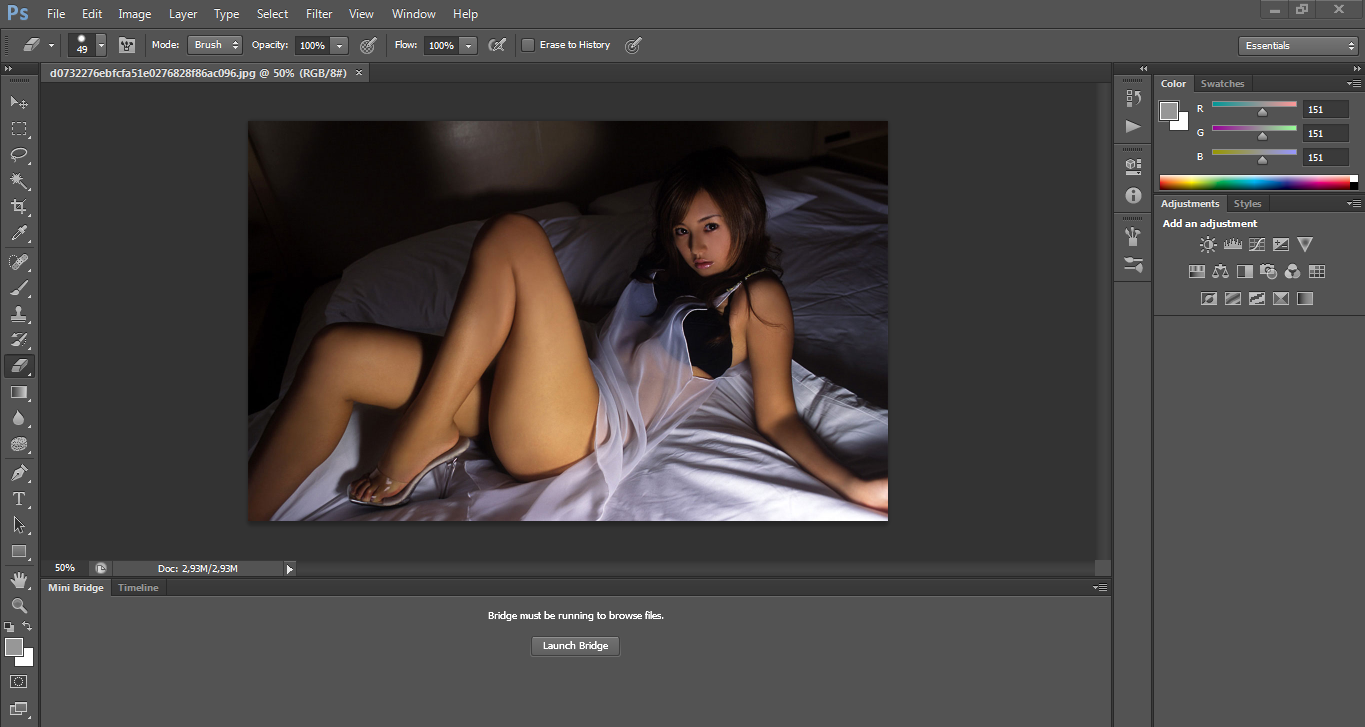Enable airbrush-style erasing in options bar
The width and height of the screenshot is (1365, 727).
(x=497, y=45)
